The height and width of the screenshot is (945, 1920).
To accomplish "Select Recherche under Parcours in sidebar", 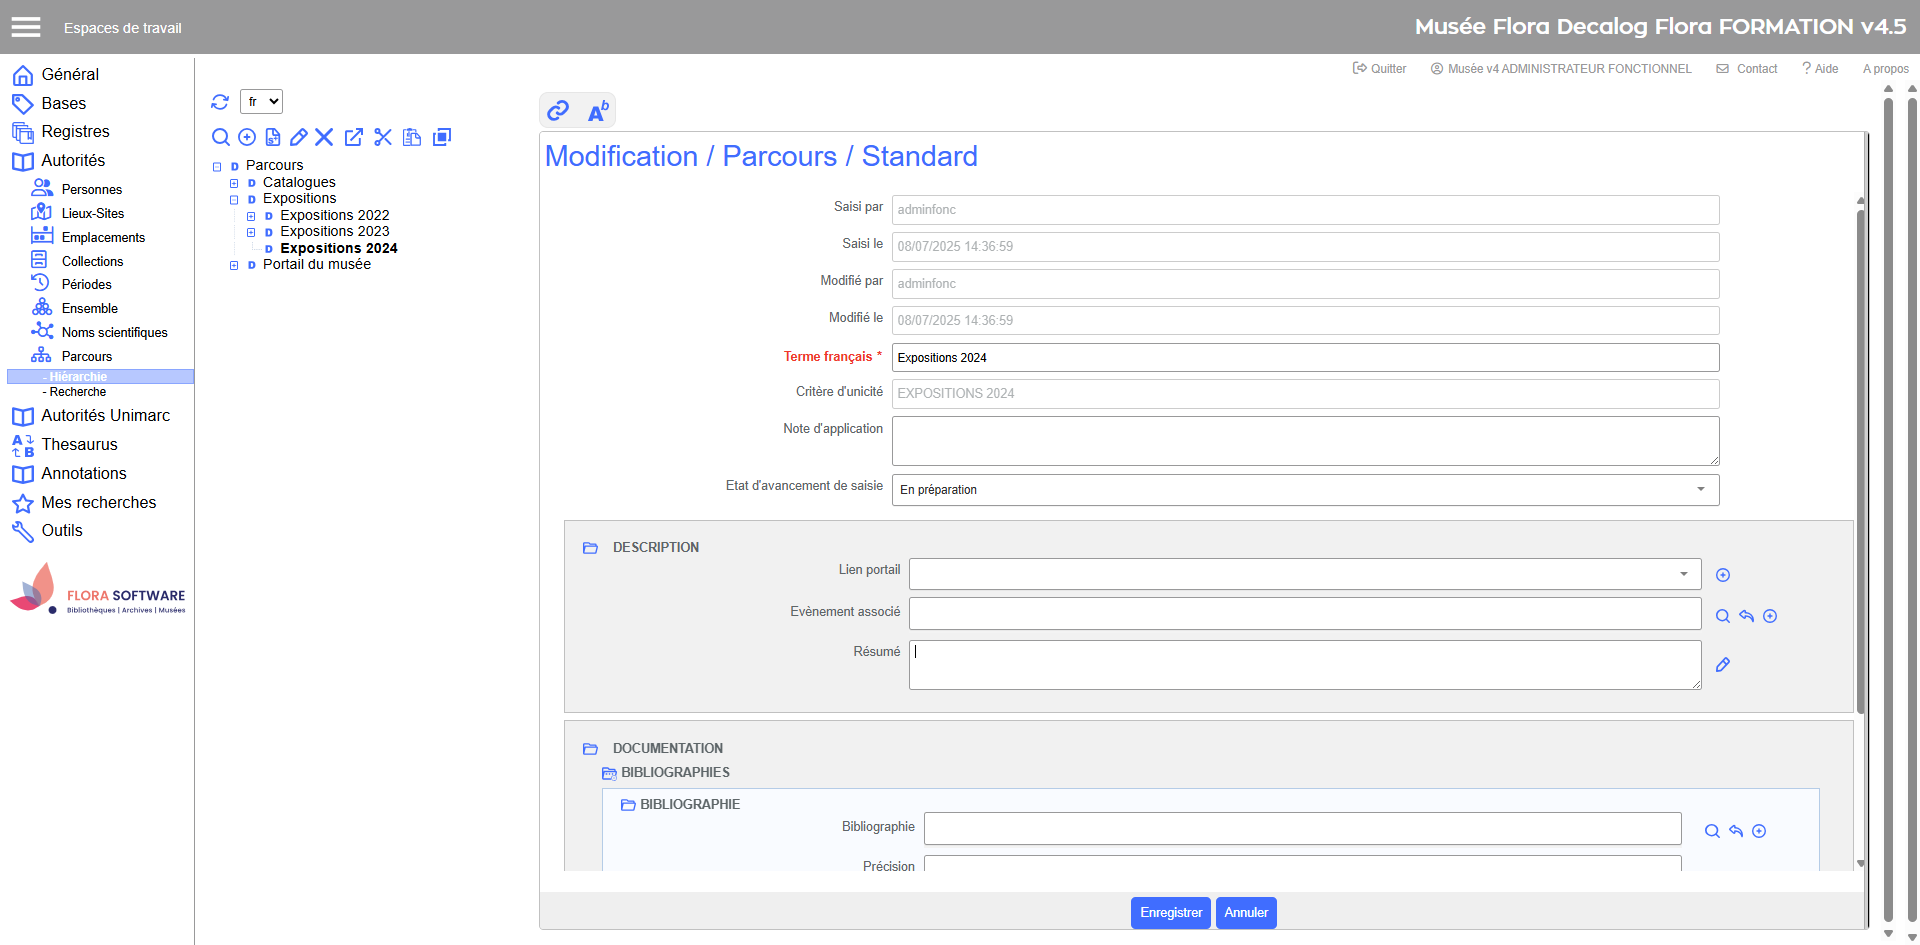I will 78,392.
